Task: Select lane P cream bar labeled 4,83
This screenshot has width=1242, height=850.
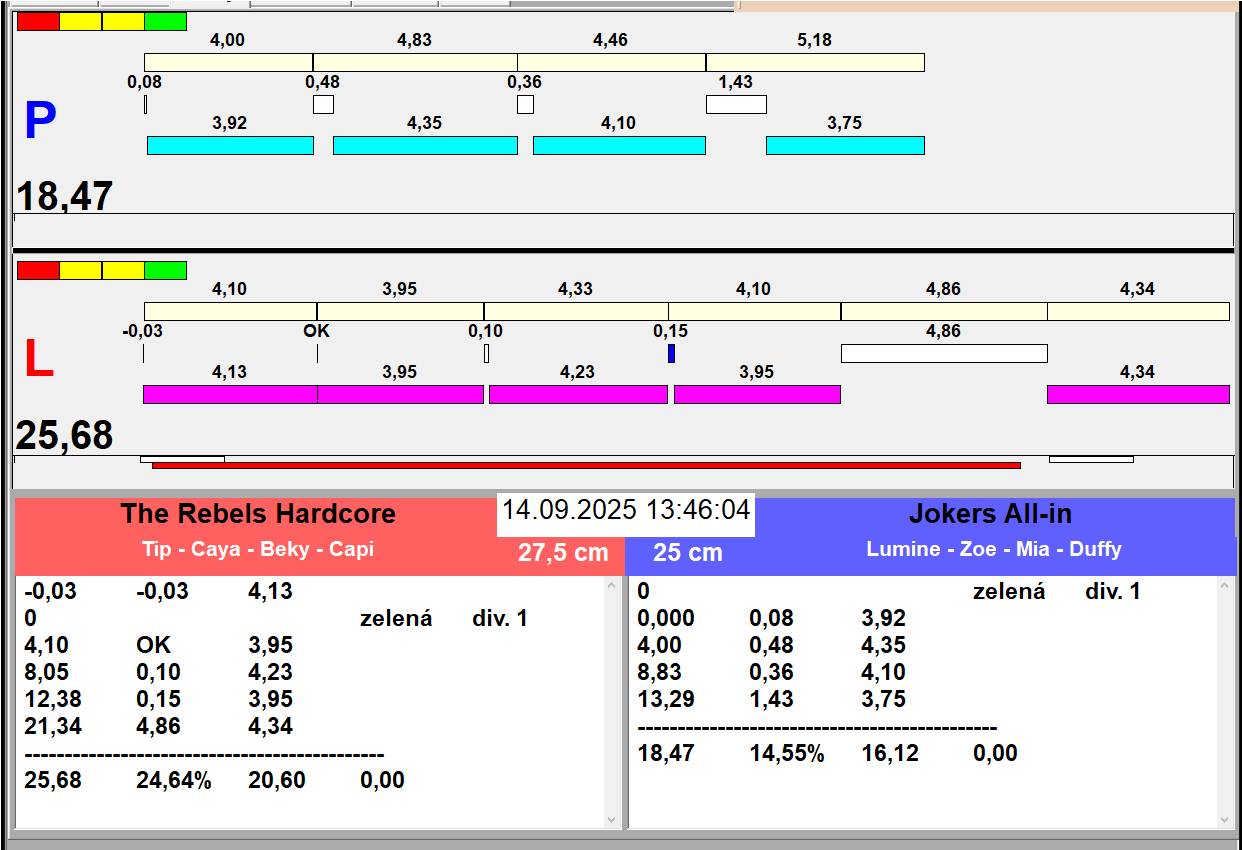Action: (415, 62)
